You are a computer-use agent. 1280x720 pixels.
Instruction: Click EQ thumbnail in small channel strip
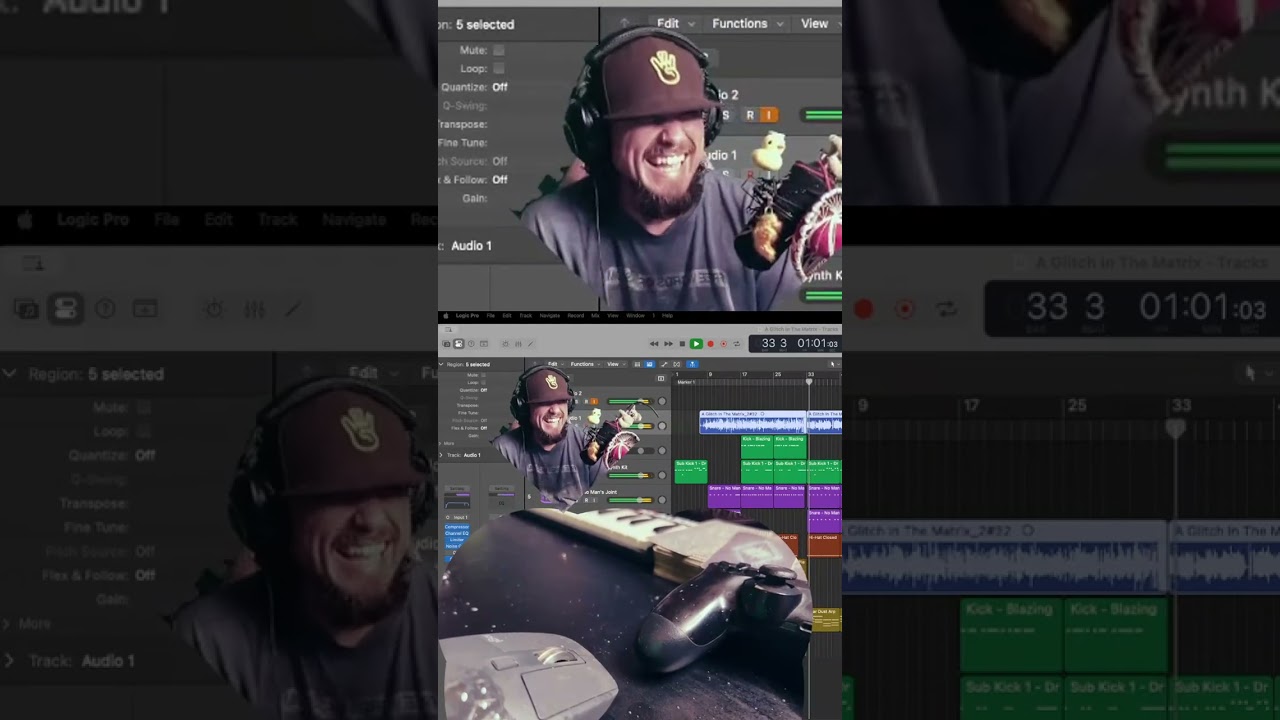point(457,505)
